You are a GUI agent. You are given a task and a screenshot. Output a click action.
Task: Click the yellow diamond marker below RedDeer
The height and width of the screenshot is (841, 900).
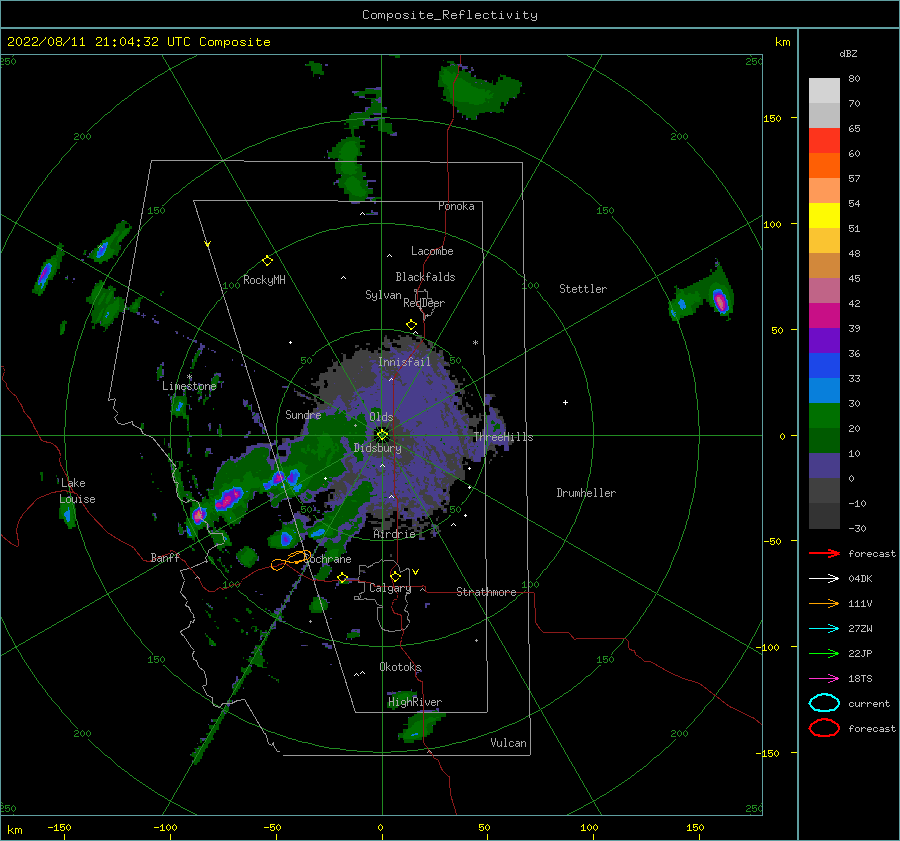(411, 325)
